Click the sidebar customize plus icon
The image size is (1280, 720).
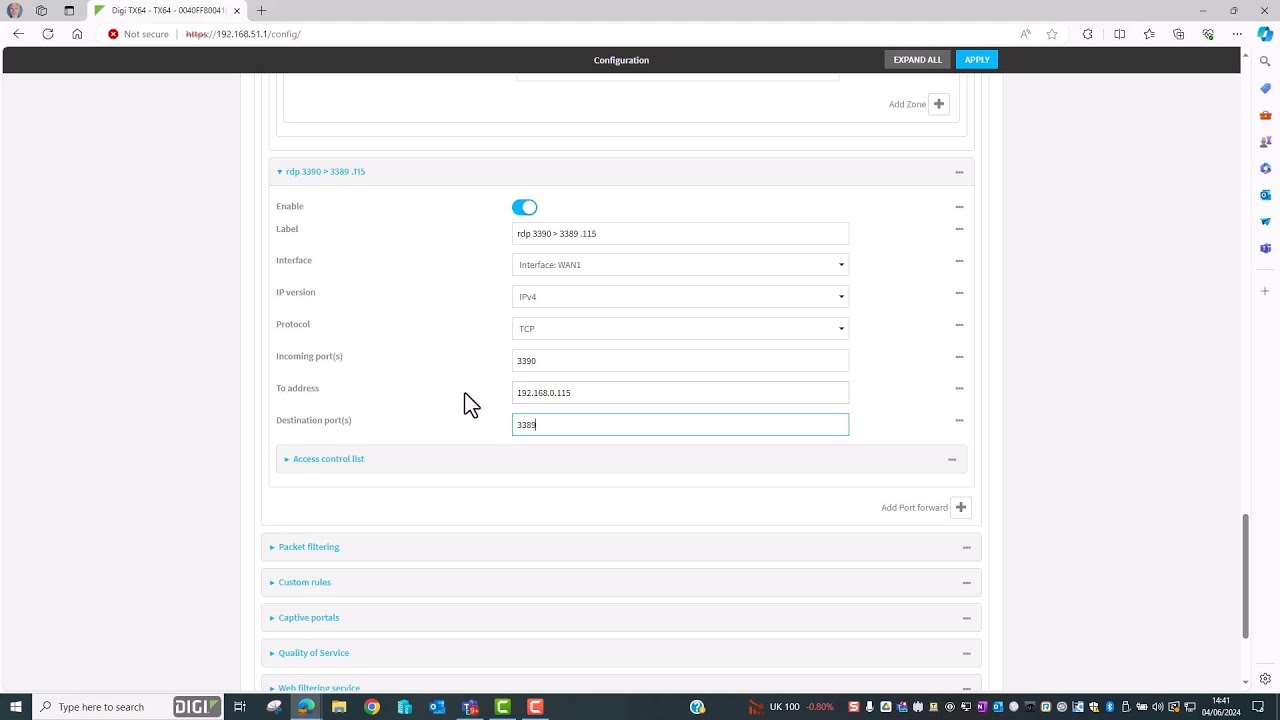point(1265,291)
